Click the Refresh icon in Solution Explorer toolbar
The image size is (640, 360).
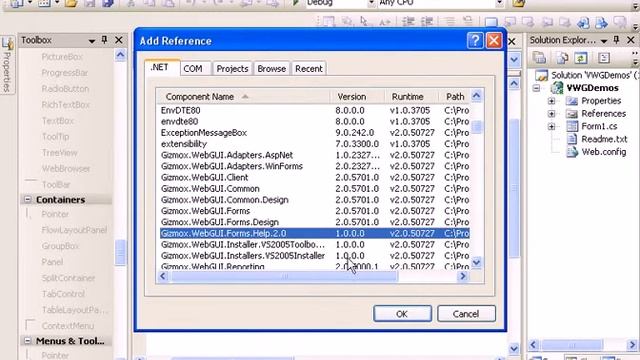point(581,58)
